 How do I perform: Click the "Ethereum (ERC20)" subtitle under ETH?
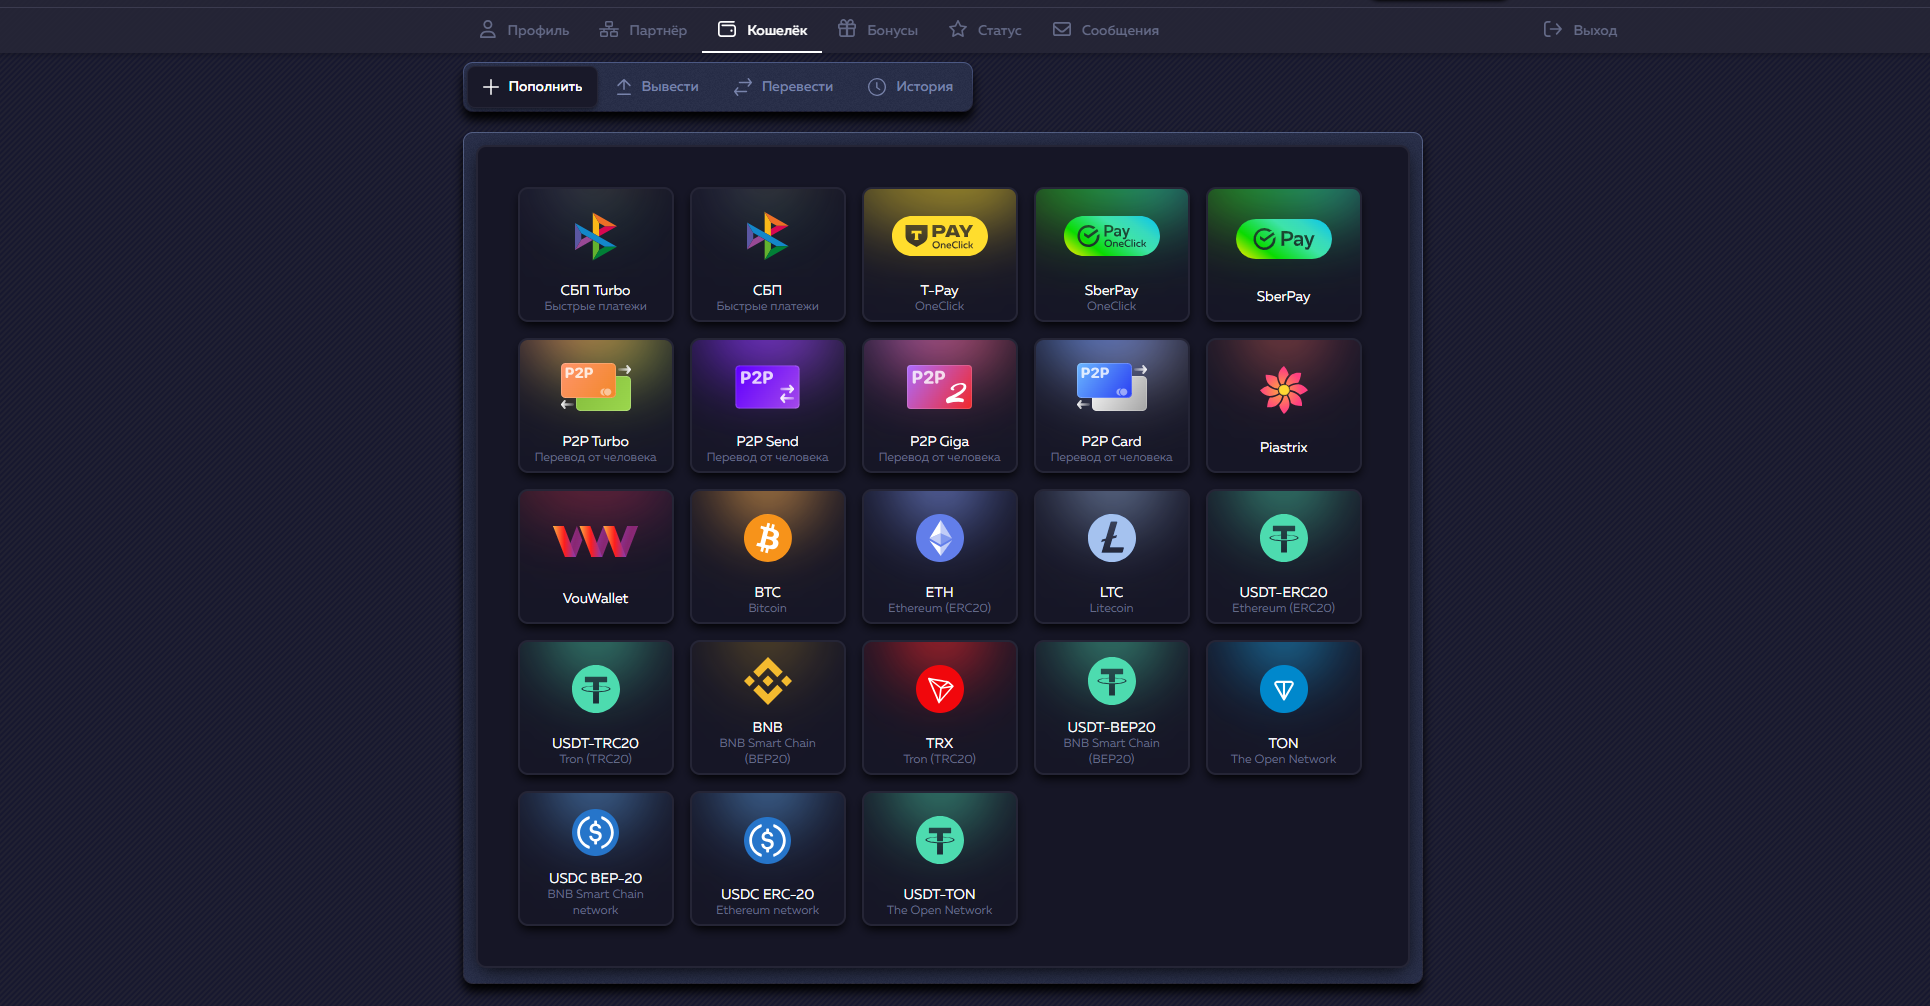point(940,608)
